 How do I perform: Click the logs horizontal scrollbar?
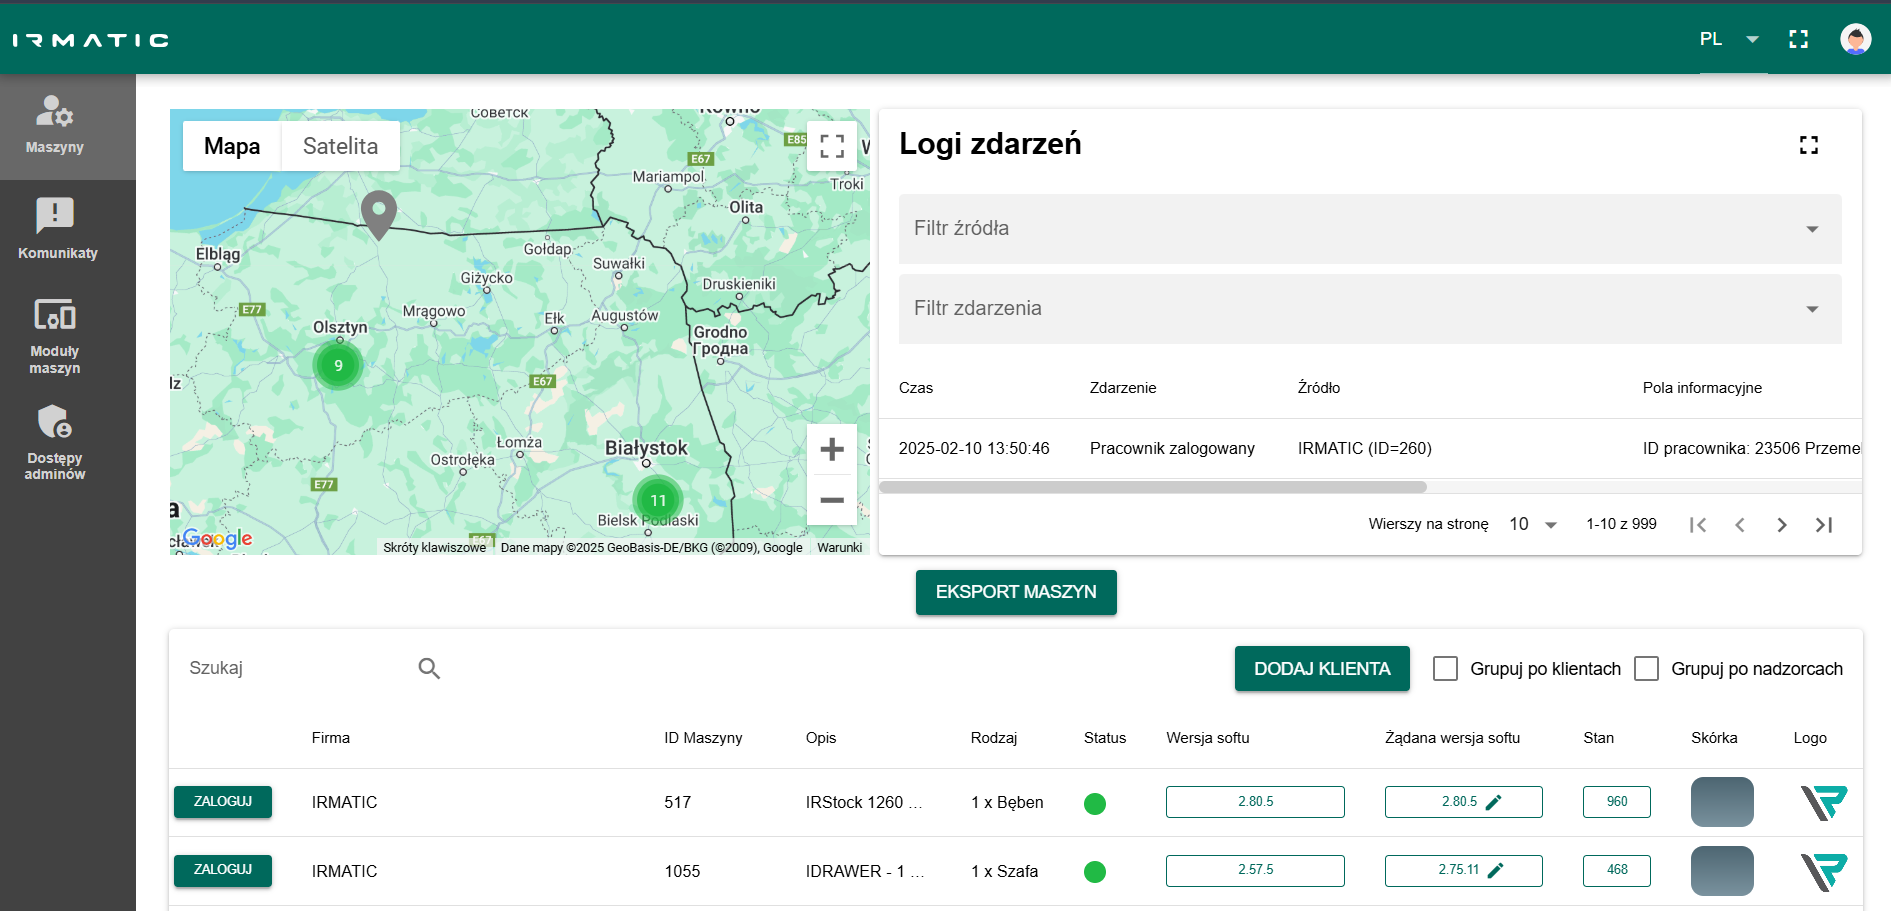(x=1153, y=487)
